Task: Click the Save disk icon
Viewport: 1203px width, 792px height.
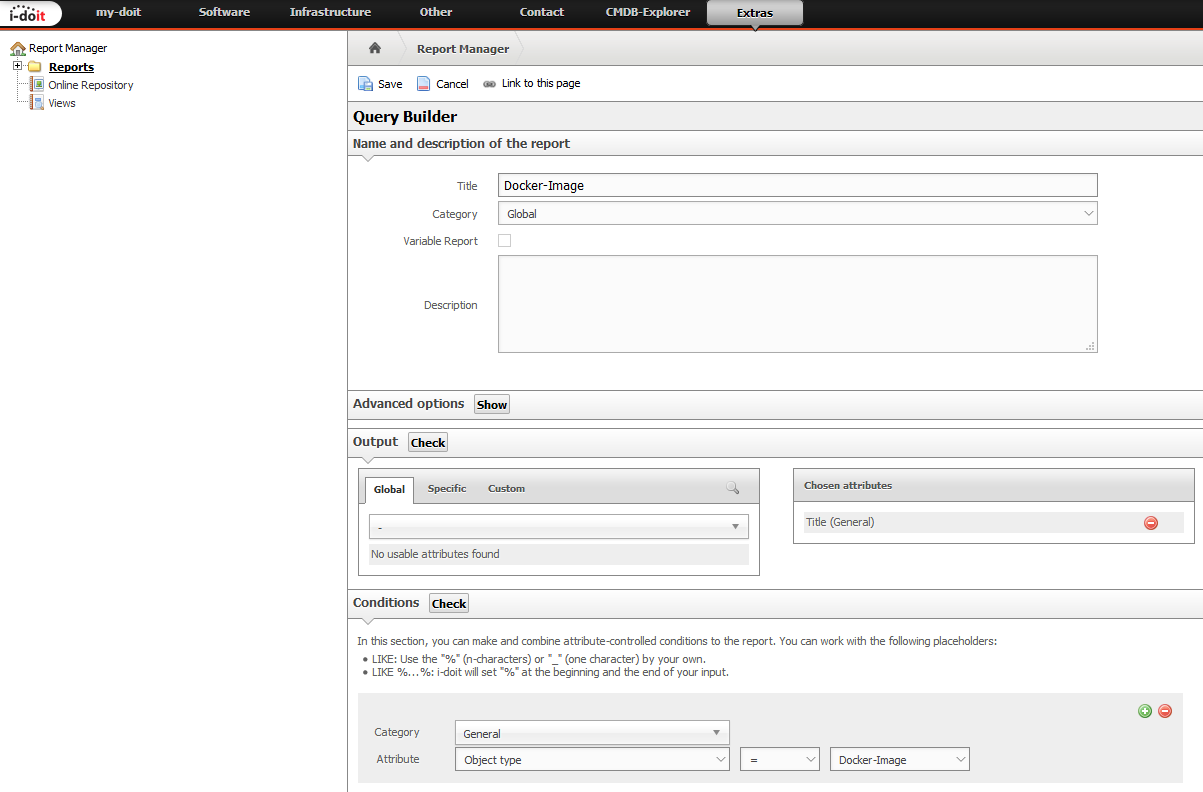Action: point(365,84)
